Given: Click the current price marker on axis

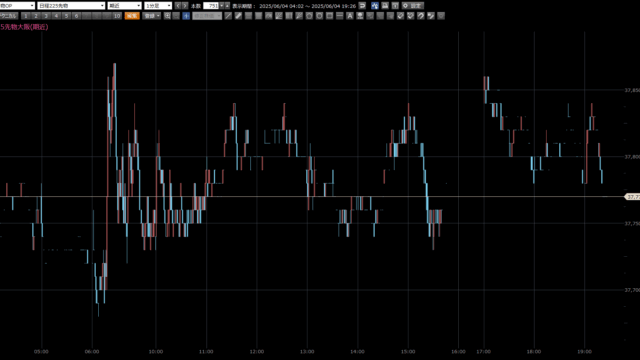Looking at the screenshot, I should [x=632, y=197].
